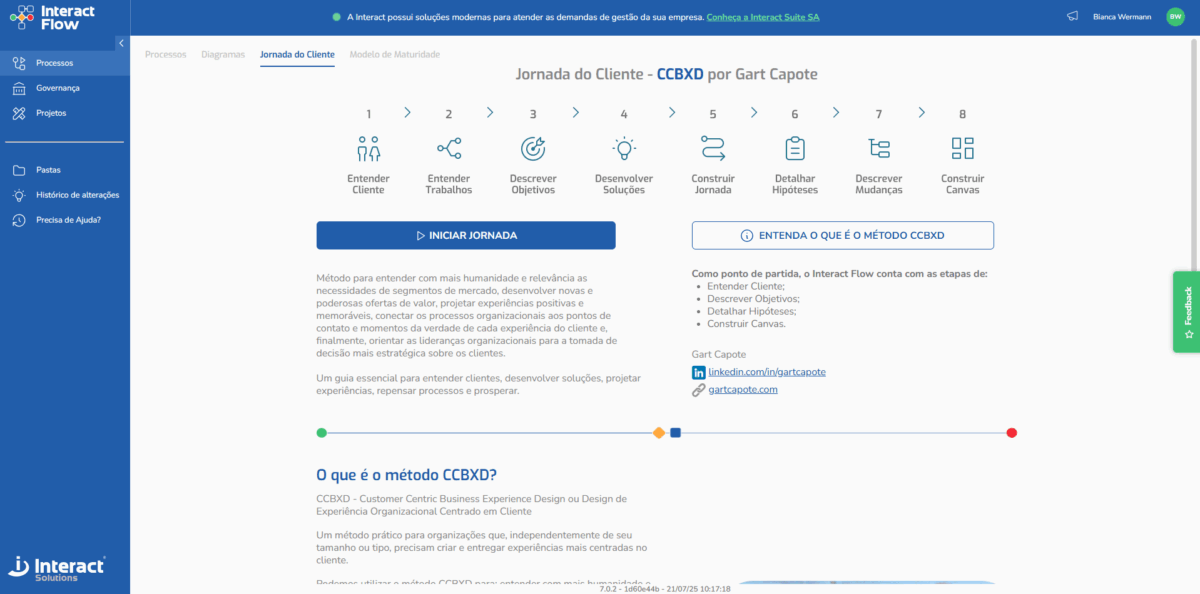
Task: Open the gartcapote.com link
Action: (743, 390)
